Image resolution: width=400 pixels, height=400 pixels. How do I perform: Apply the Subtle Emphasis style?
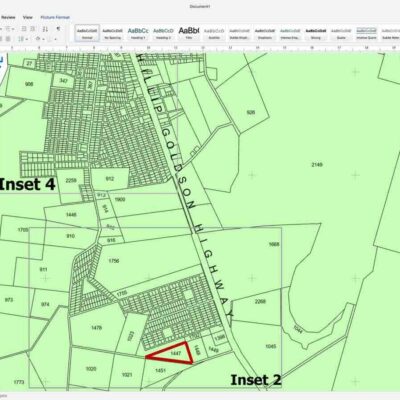click(x=239, y=33)
